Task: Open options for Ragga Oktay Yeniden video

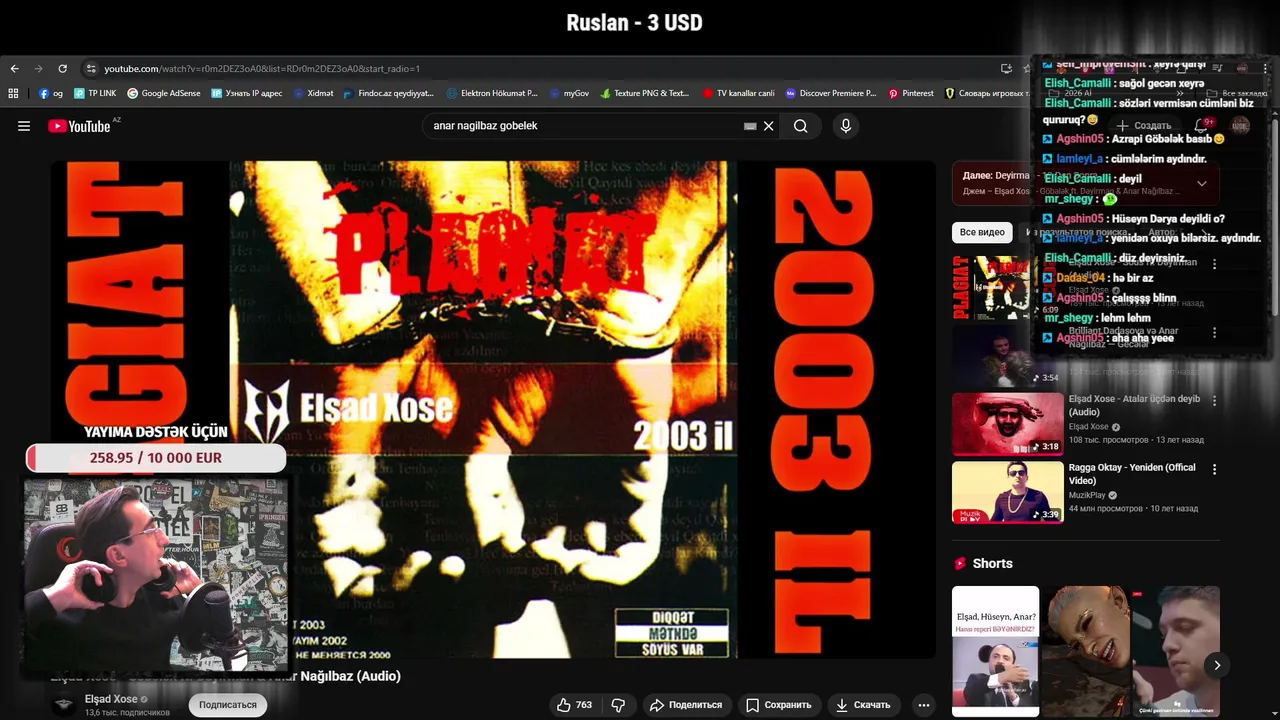Action: [1214, 469]
